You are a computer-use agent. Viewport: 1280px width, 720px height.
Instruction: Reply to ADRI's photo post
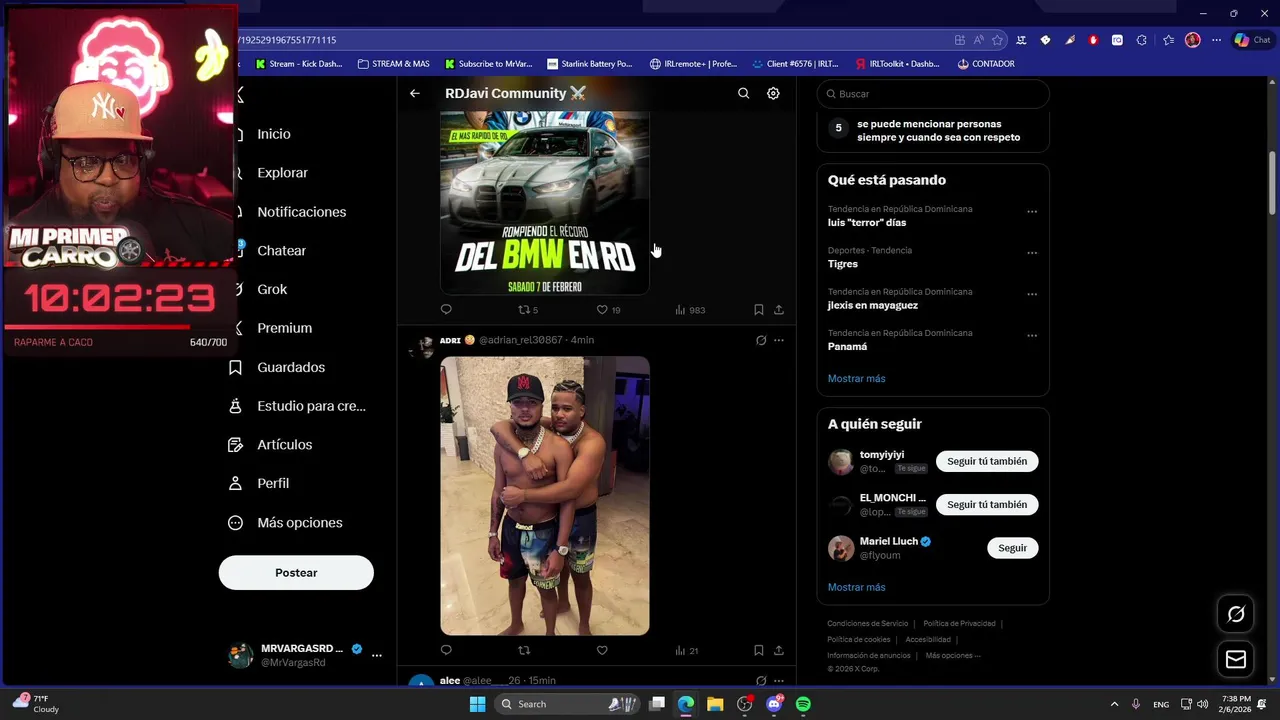tap(446, 650)
